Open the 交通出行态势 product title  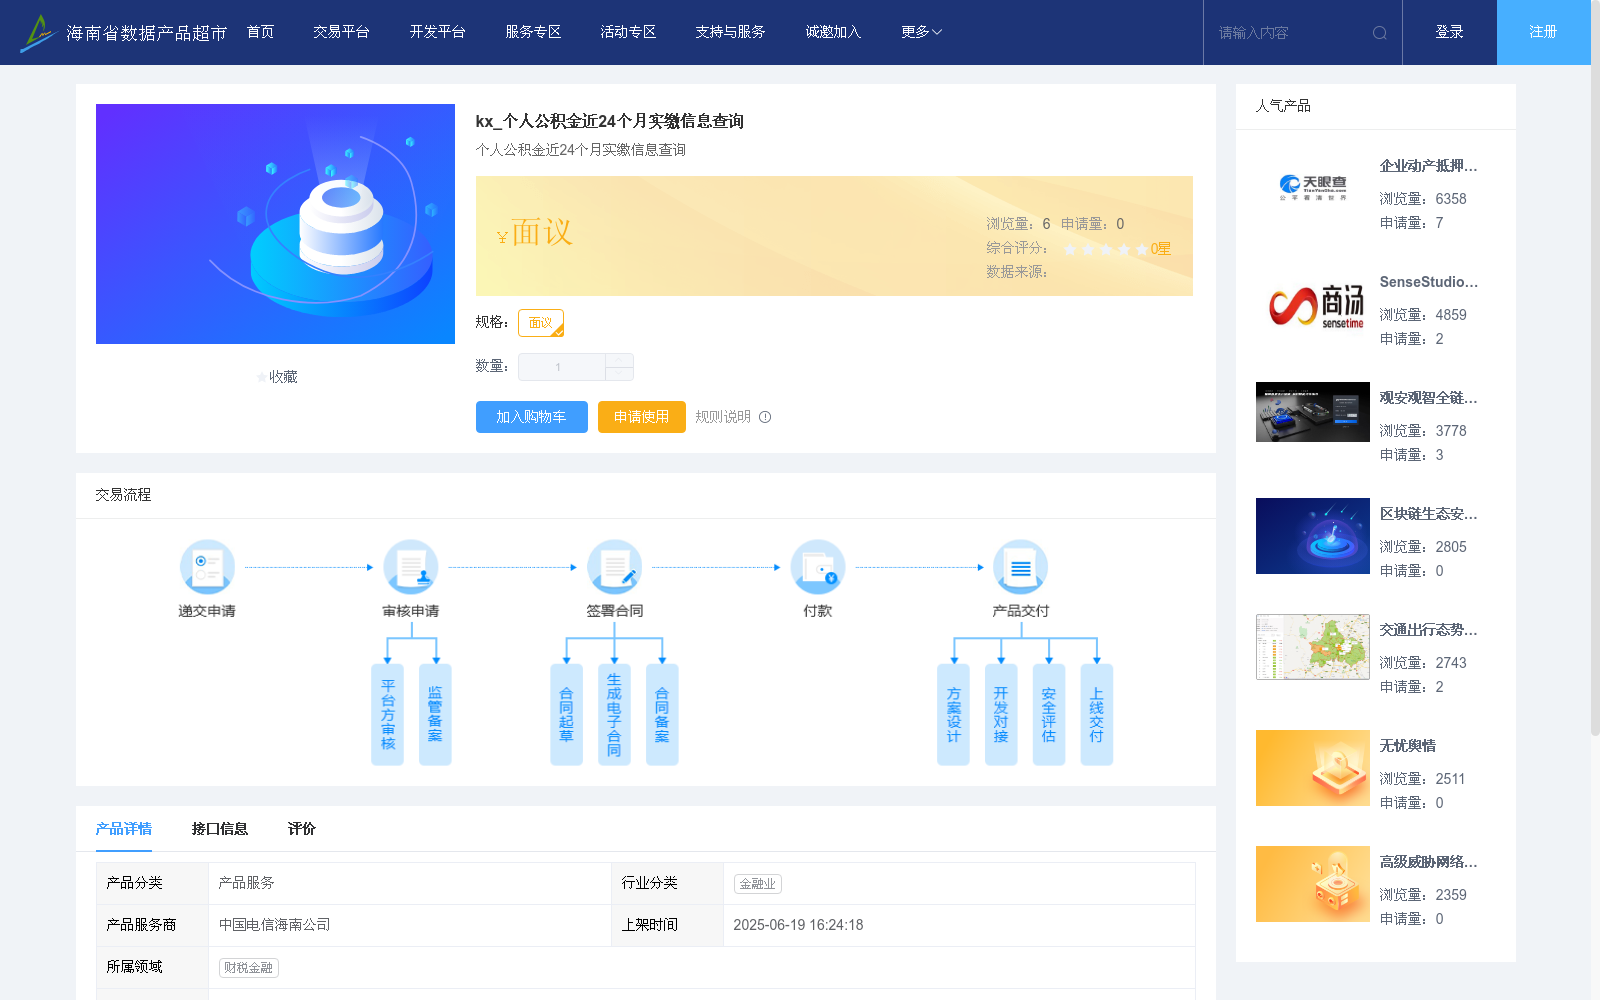(1428, 630)
